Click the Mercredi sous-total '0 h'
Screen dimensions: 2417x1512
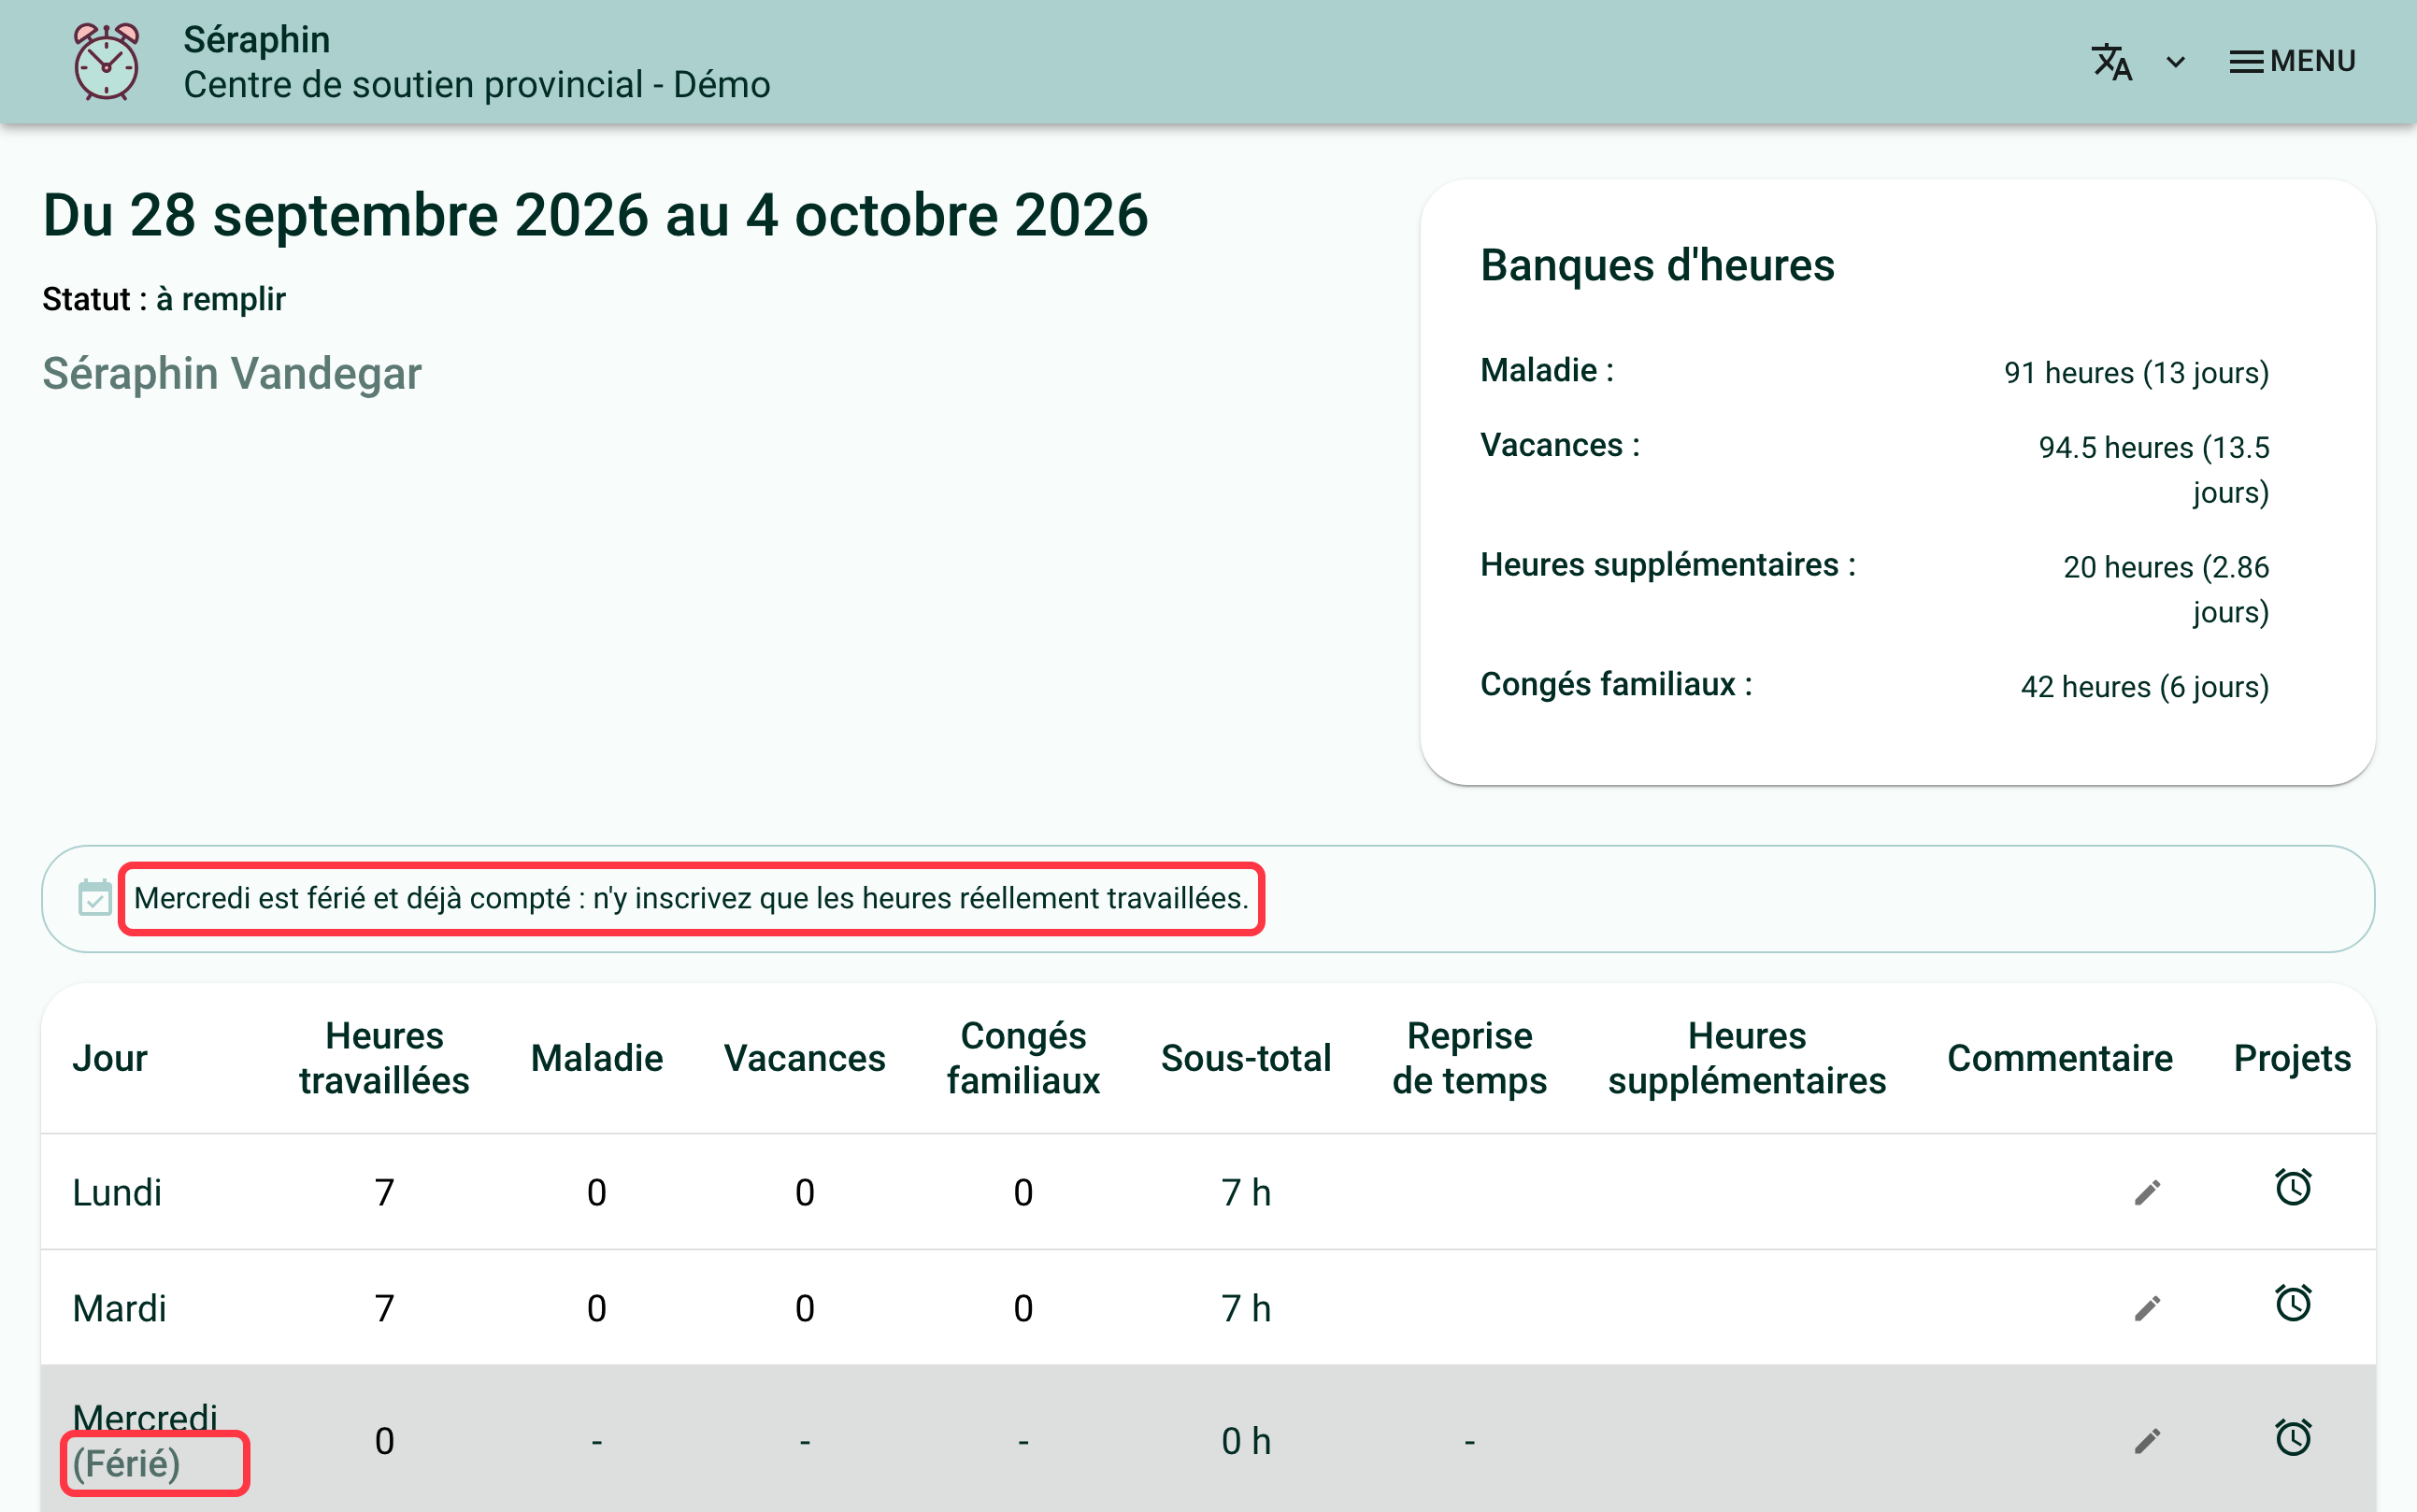pyautogui.click(x=1245, y=1441)
